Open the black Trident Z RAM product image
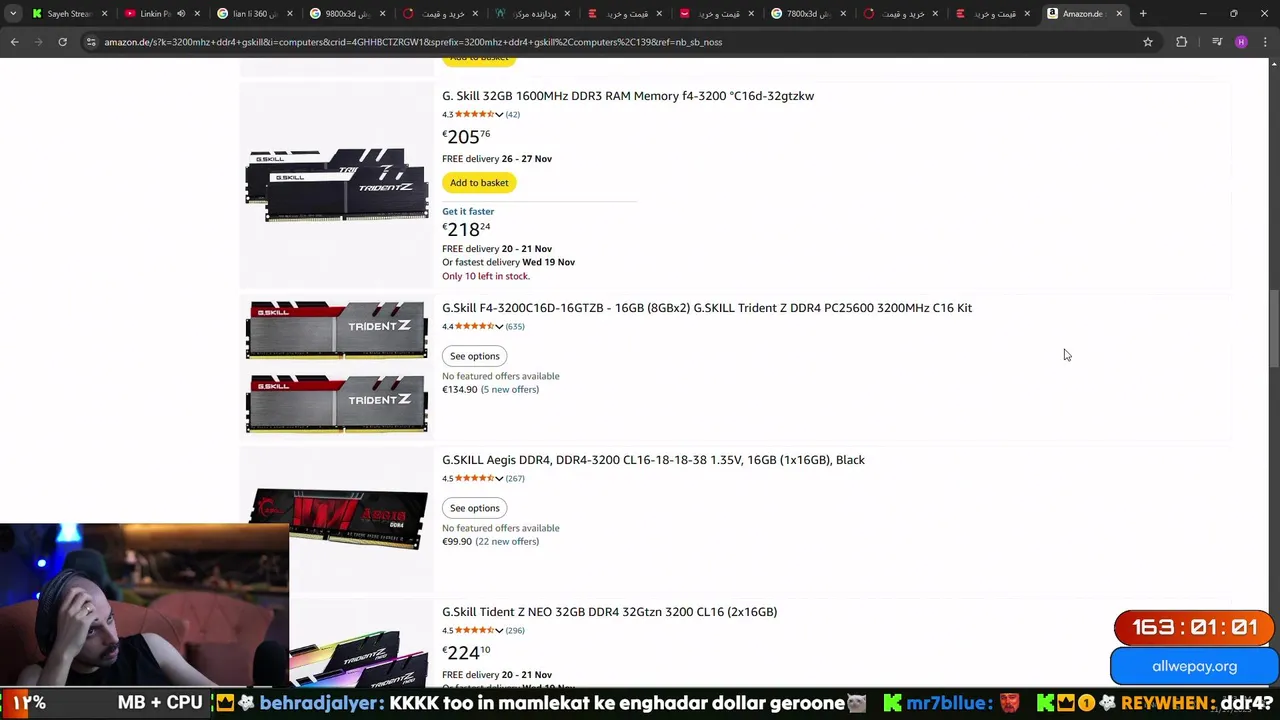Image resolution: width=1280 pixels, height=720 pixels. tap(337, 184)
